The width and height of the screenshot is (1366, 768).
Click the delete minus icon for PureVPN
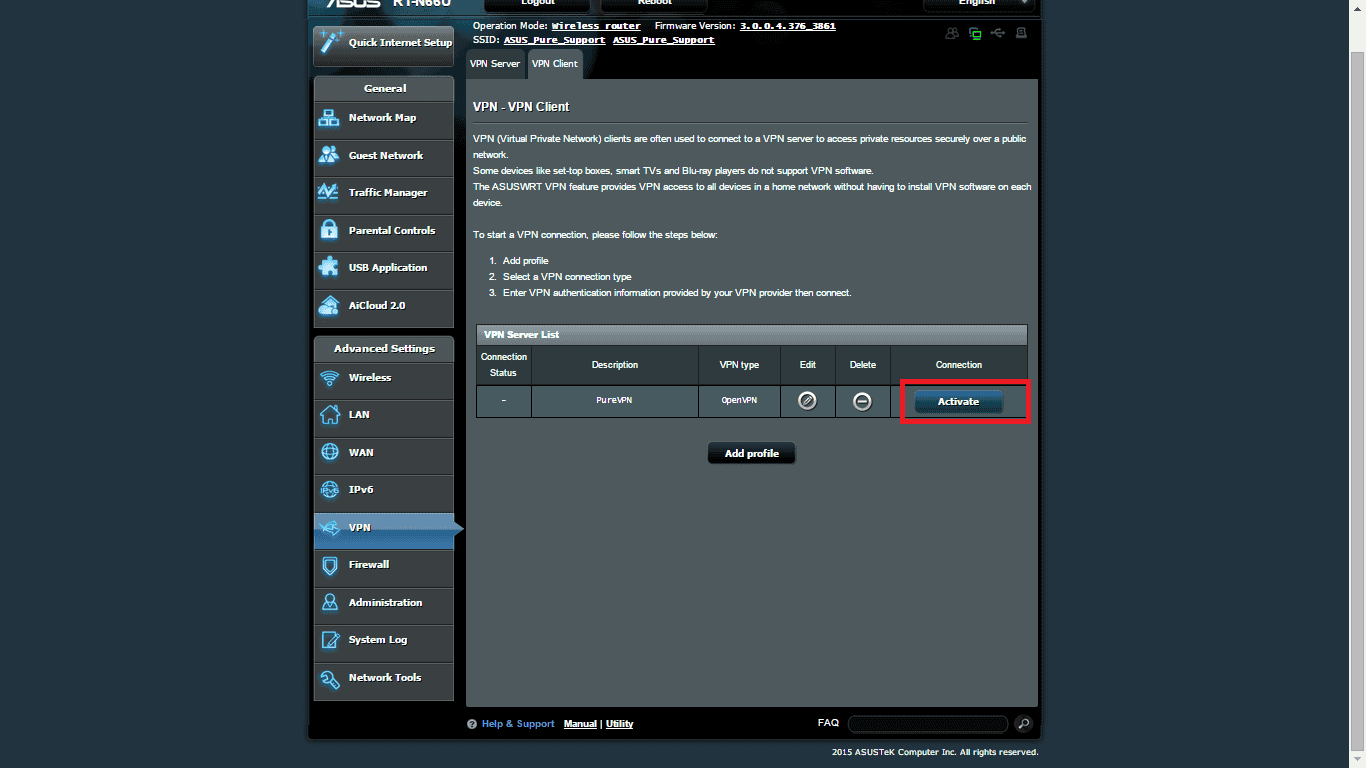pyautogui.click(x=862, y=401)
